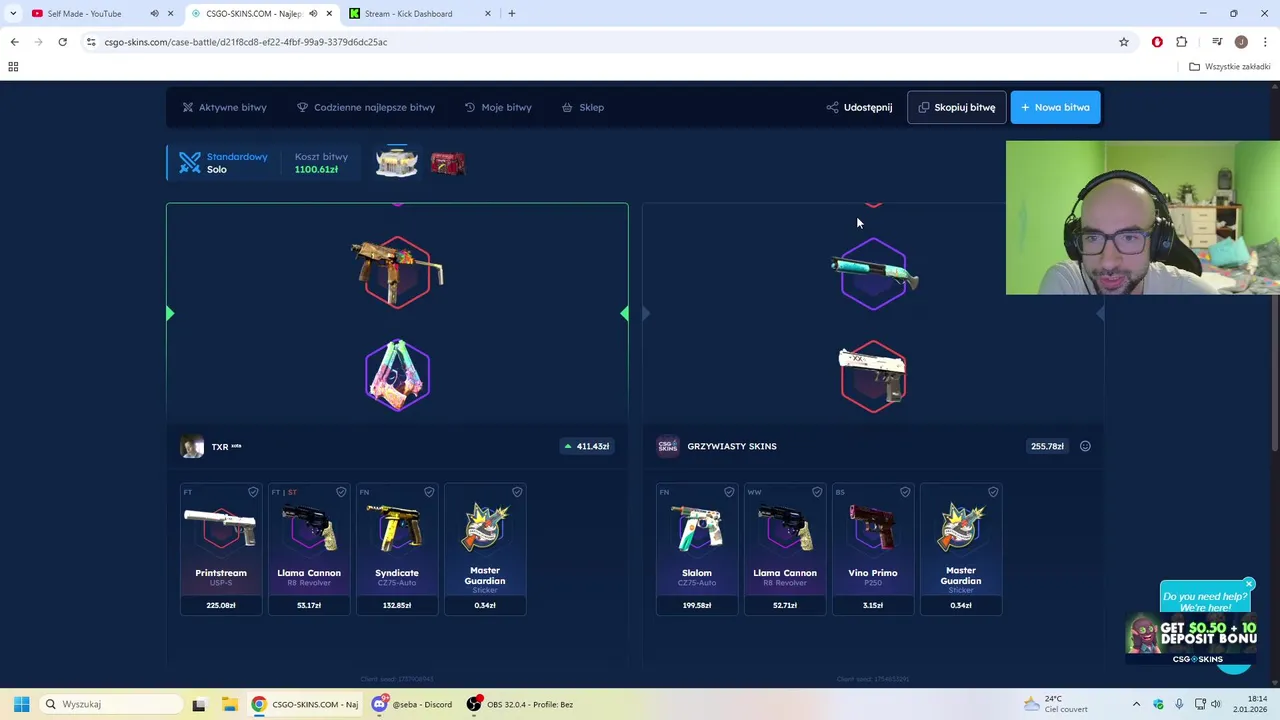
Task: Click the page vertical scrollbar
Action: coord(1273,270)
